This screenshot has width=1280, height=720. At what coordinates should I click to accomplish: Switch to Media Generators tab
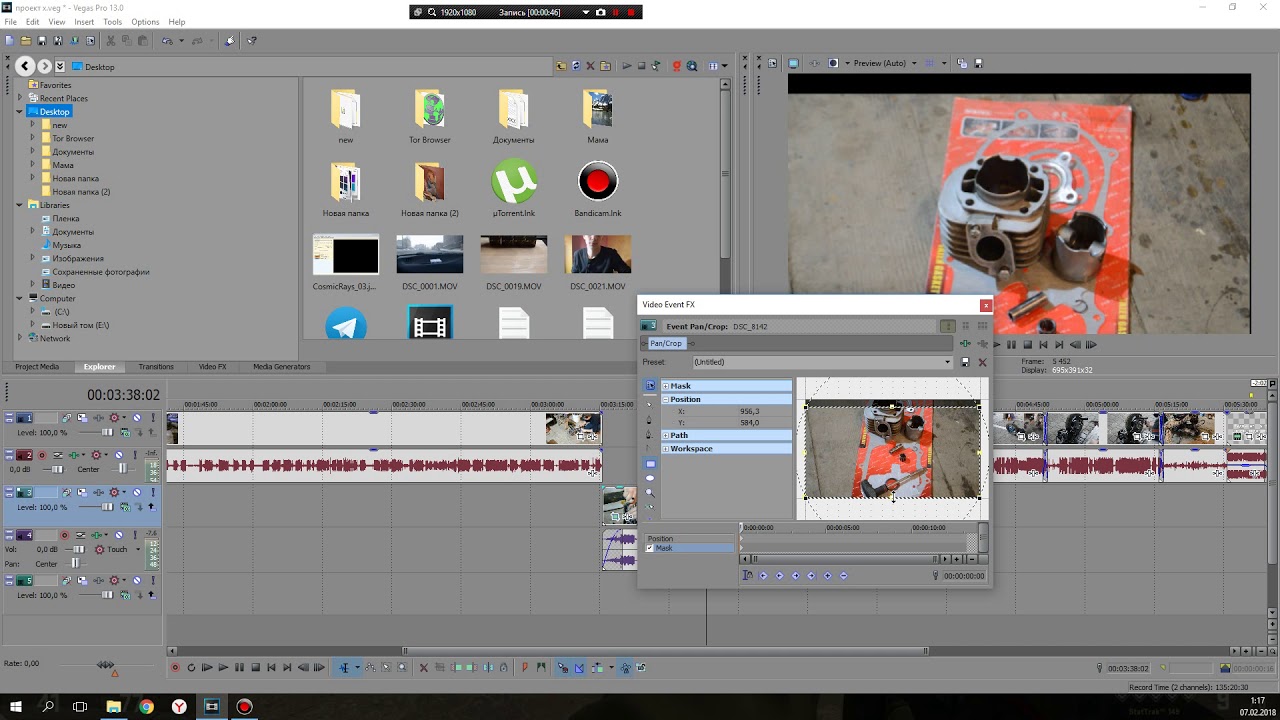tap(281, 367)
